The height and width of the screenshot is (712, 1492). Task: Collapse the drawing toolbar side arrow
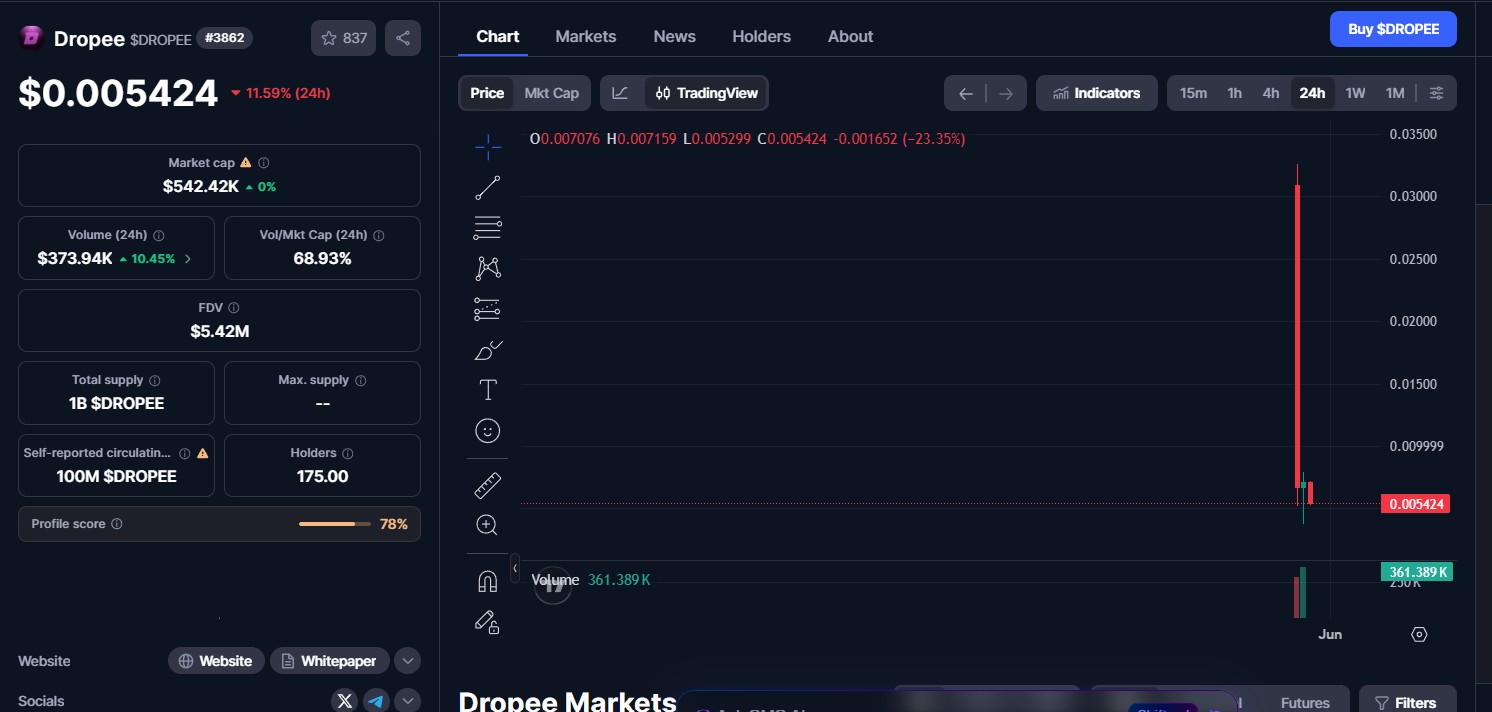click(x=515, y=568)
